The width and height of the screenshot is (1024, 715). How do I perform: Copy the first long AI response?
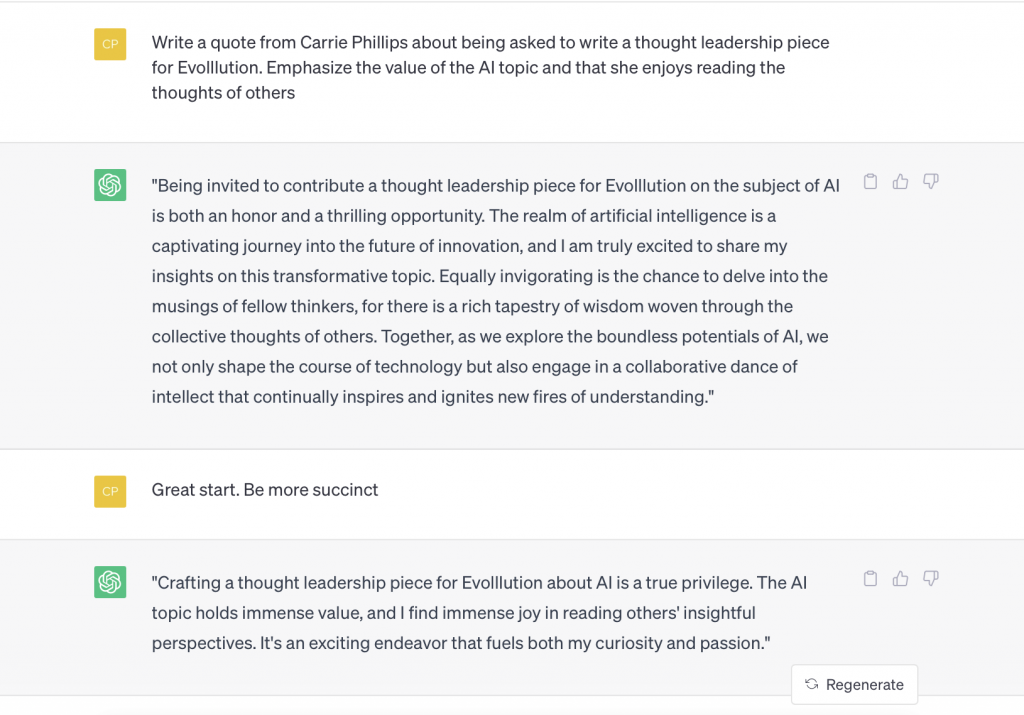click(871, 182)
